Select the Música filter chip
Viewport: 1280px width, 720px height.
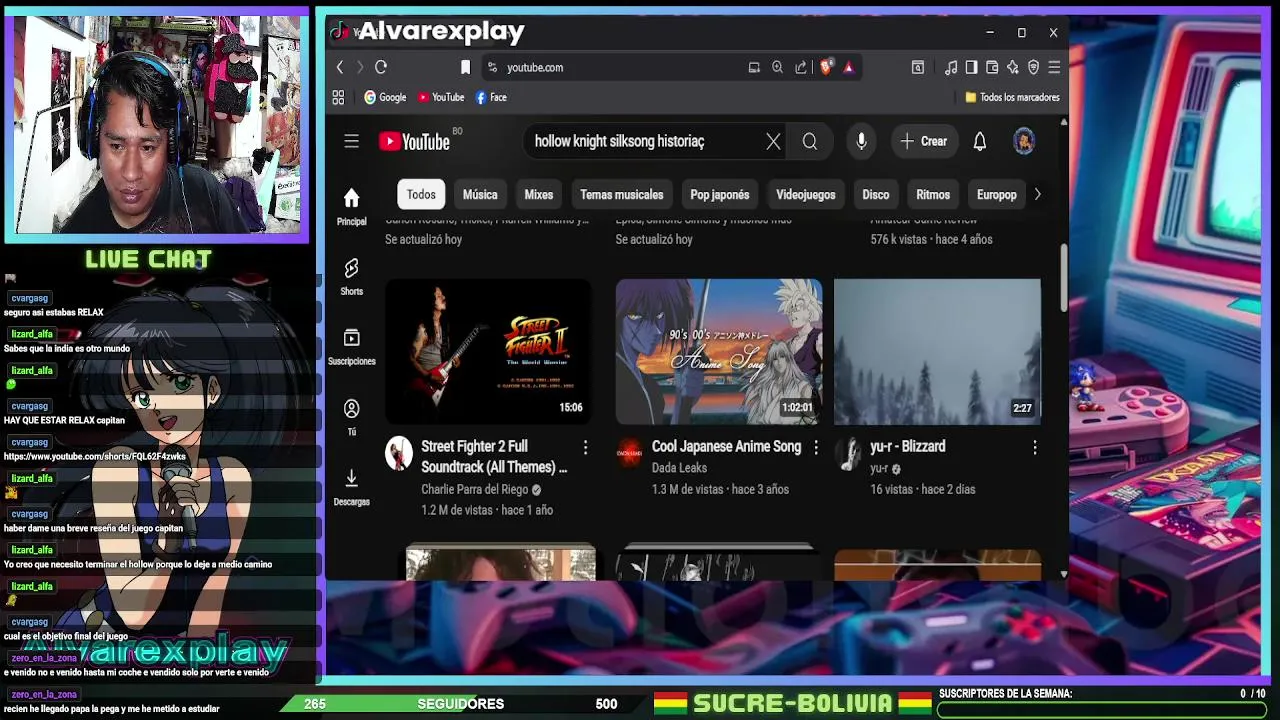pos(480,194)
